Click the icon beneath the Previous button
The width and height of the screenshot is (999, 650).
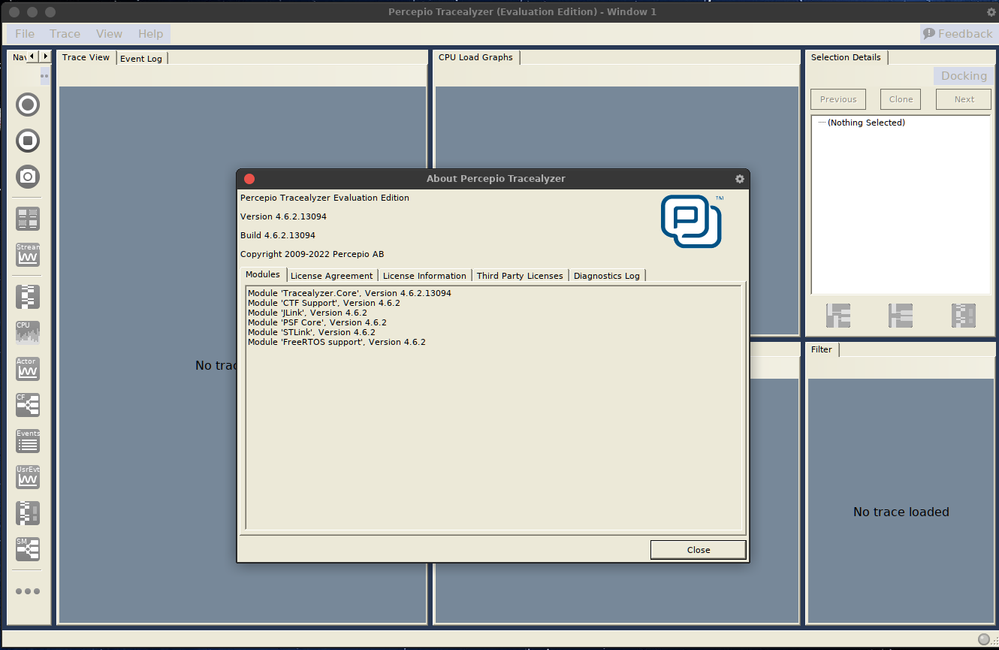(x=838, y=315)
